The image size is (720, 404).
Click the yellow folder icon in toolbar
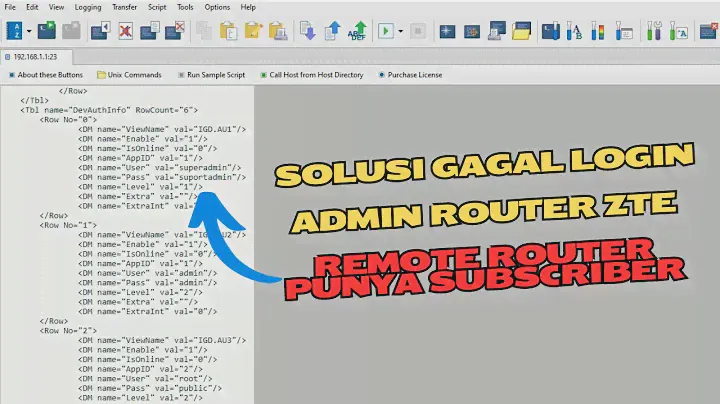(520, 31)
